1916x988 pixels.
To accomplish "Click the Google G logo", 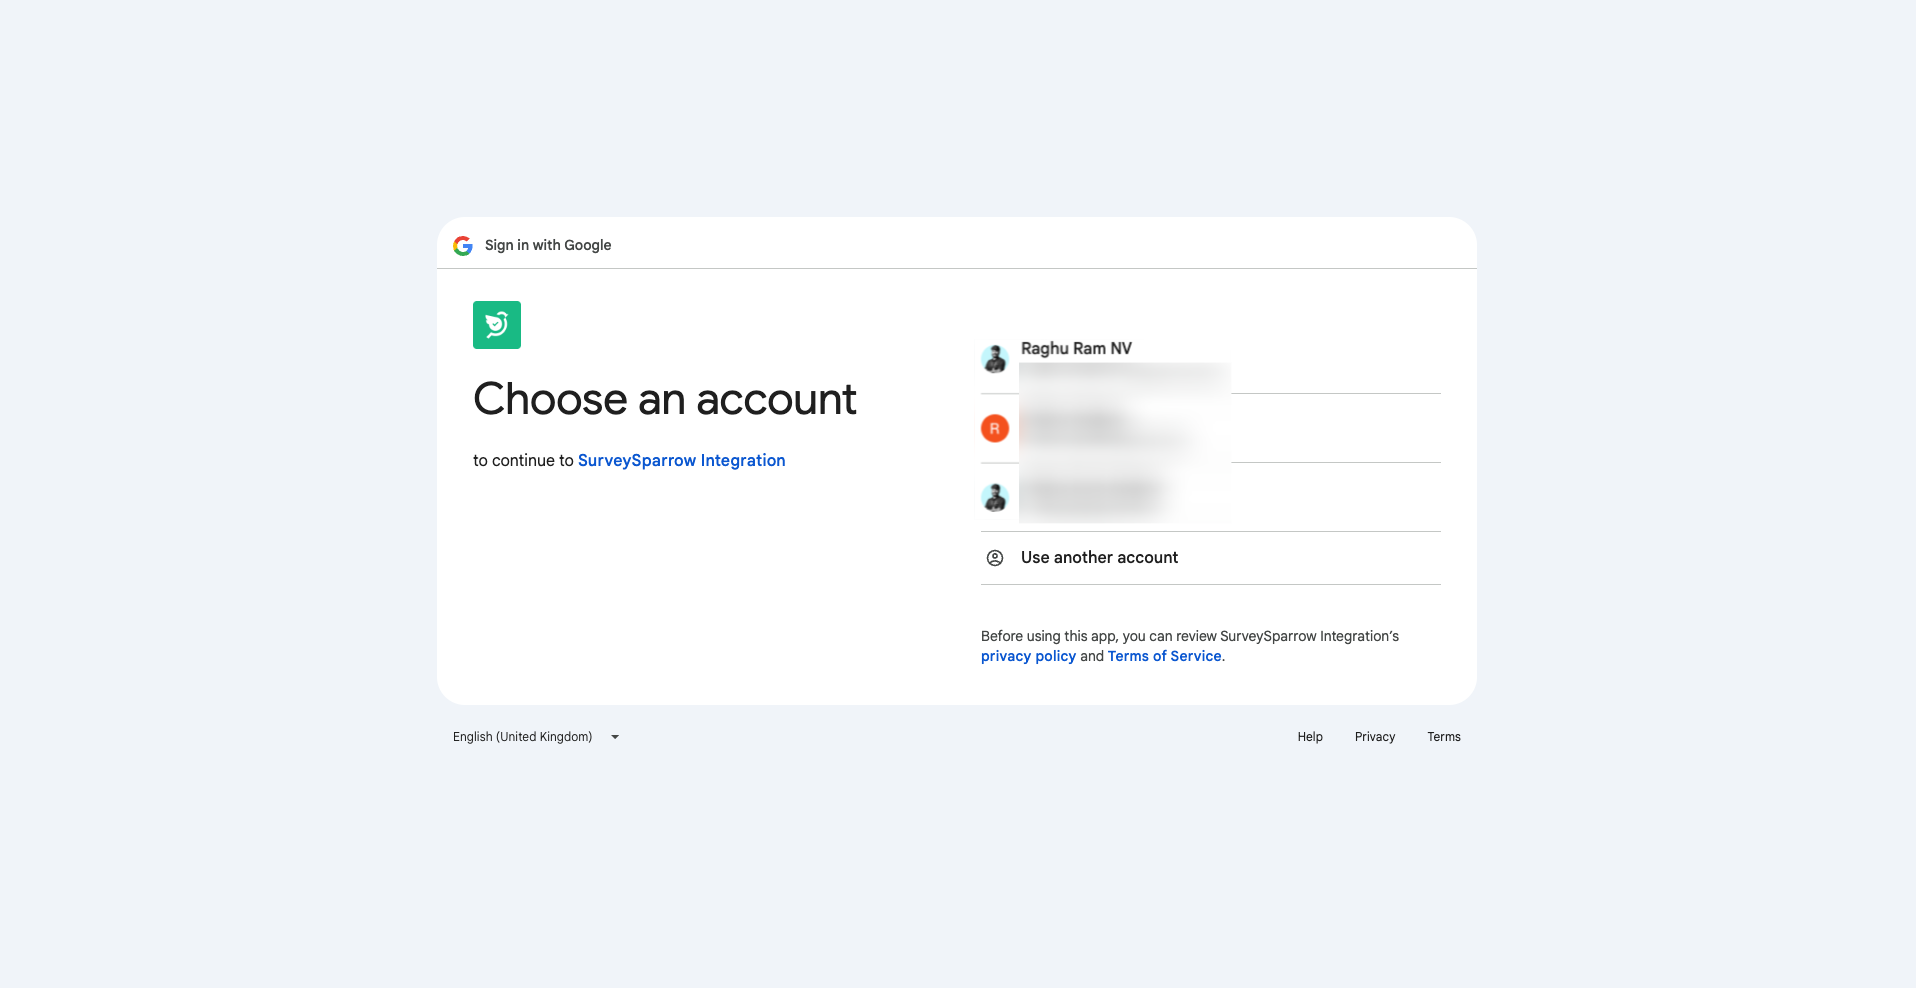I will click(462, 246).
